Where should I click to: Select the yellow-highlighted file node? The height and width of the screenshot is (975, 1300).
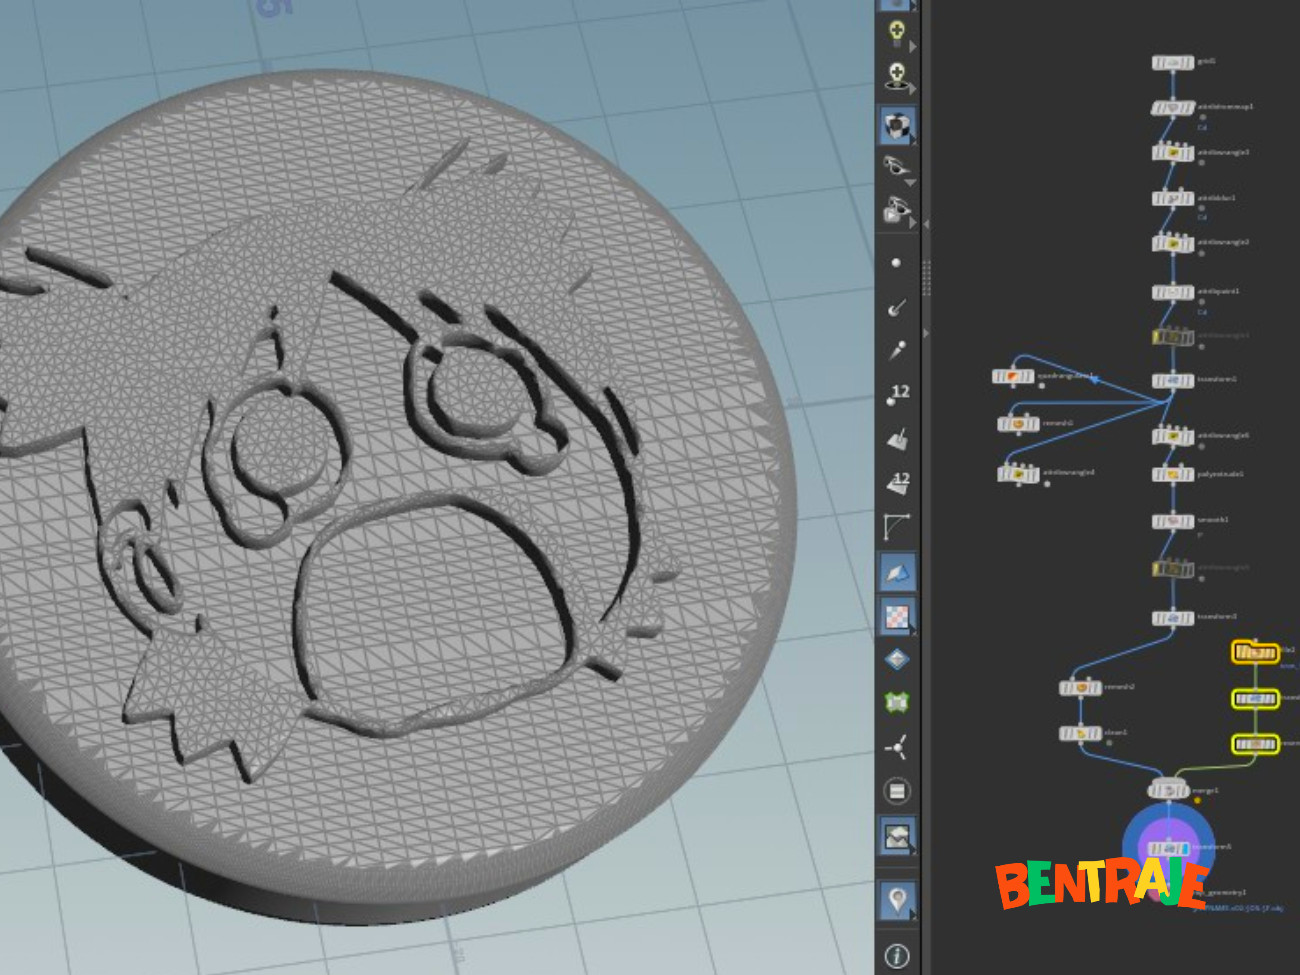point(1254,652)
